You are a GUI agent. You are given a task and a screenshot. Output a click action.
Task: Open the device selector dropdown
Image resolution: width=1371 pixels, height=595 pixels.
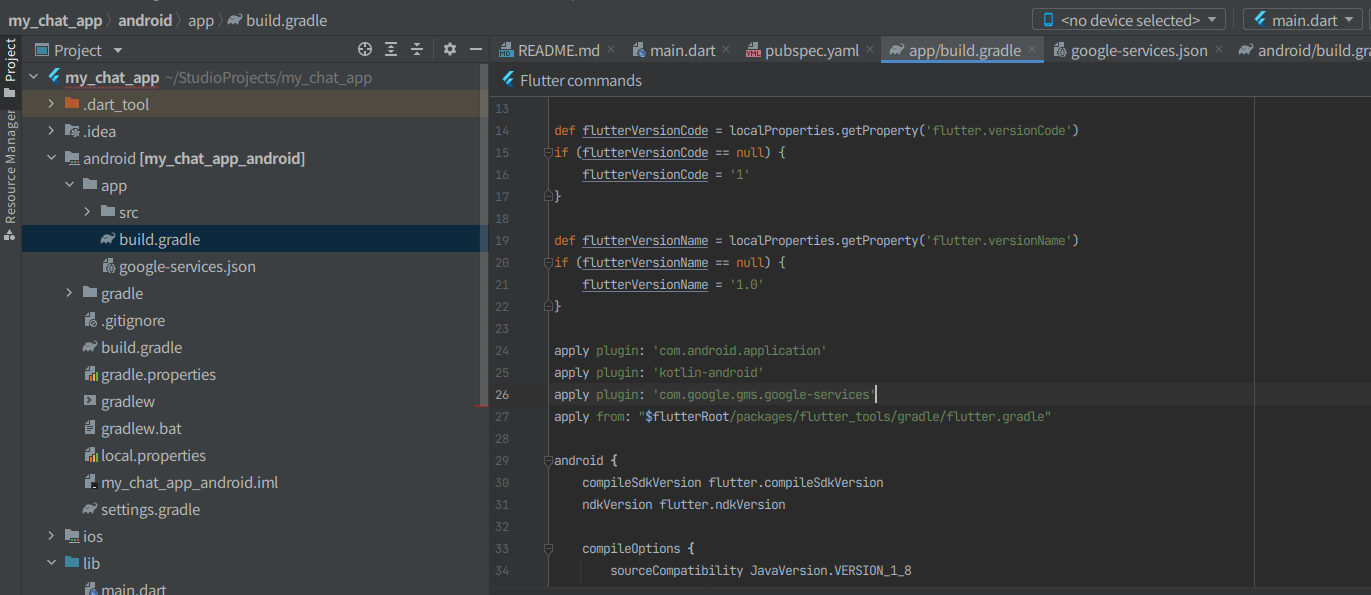pos(1129,20)
